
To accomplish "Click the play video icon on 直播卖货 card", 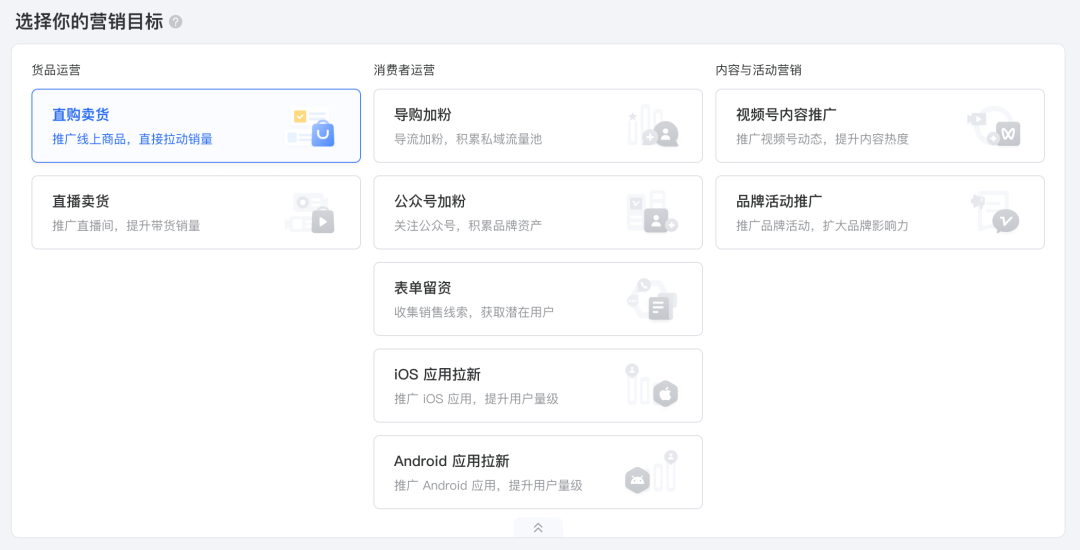I will (x=322, y=221).
